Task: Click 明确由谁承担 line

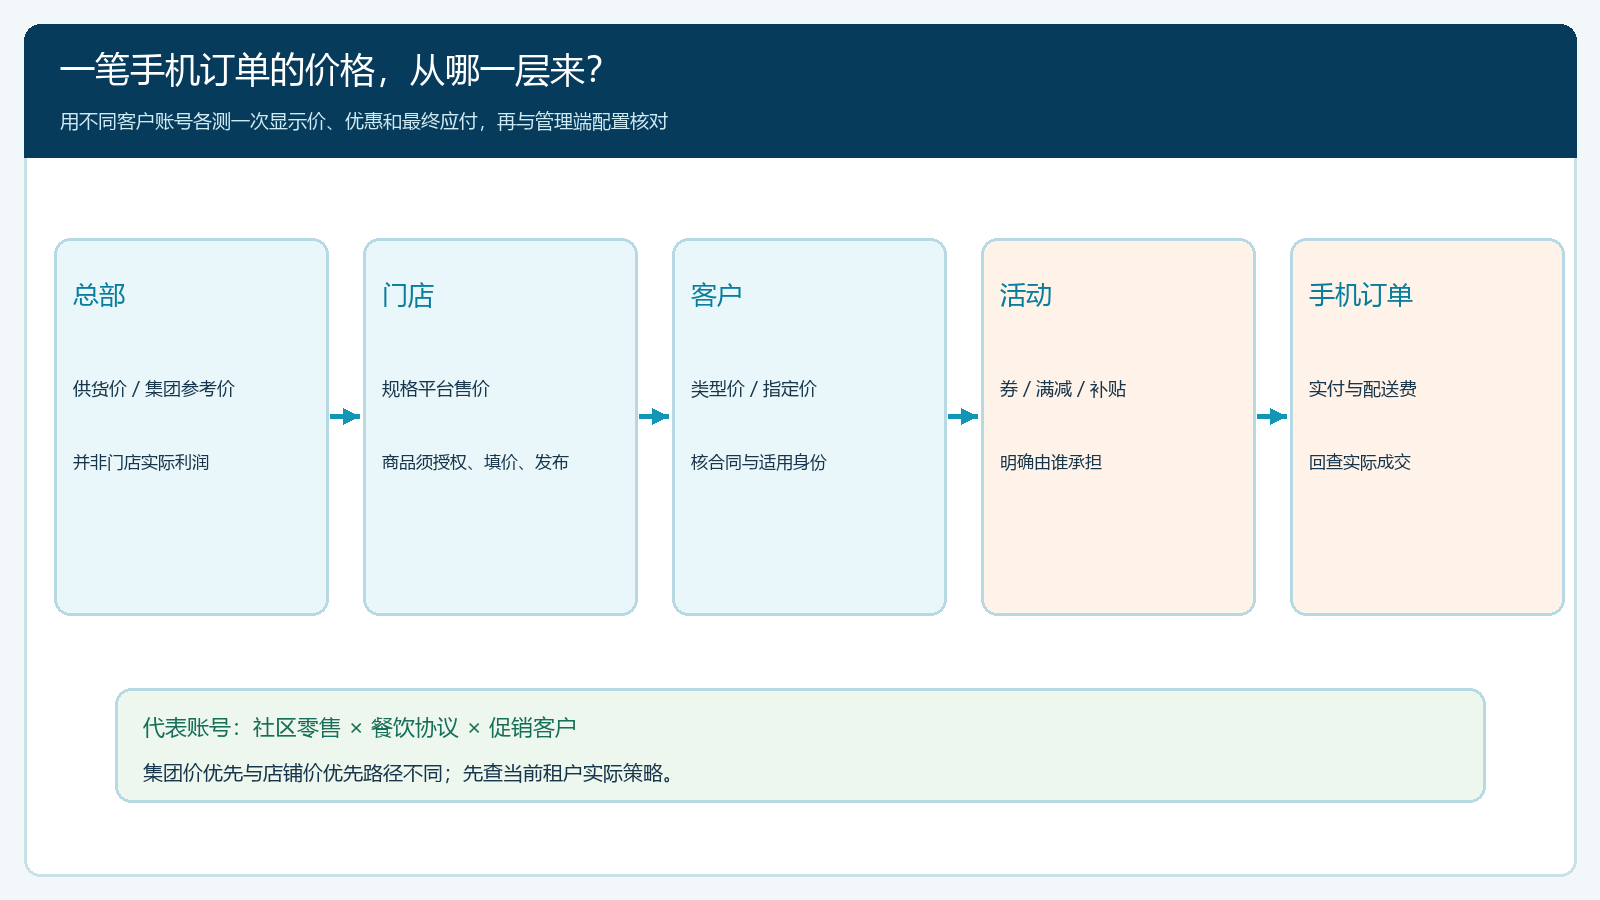Action: (1051, 463)
